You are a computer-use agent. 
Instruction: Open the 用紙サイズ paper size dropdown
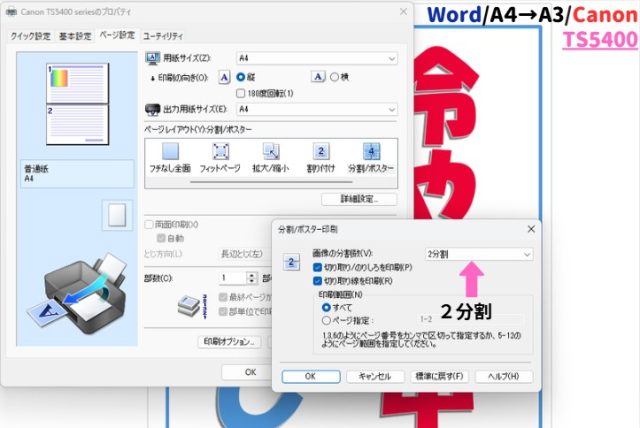[x=317, y=58]
